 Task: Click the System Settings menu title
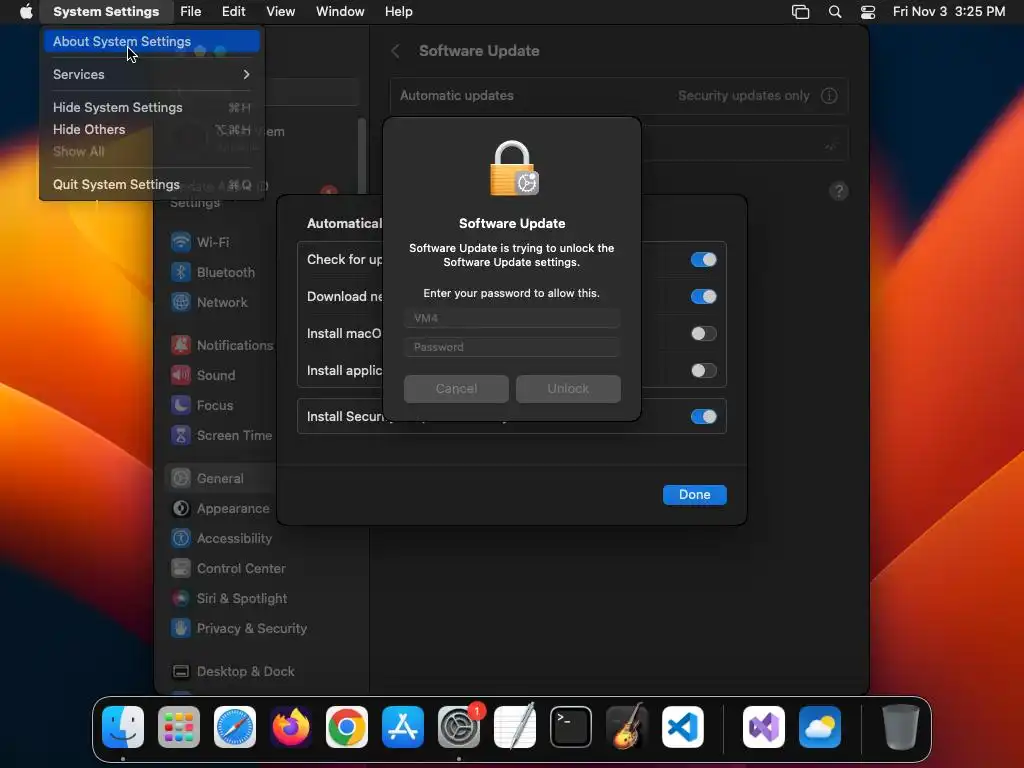pyautogui.click(x=106, y=11)
